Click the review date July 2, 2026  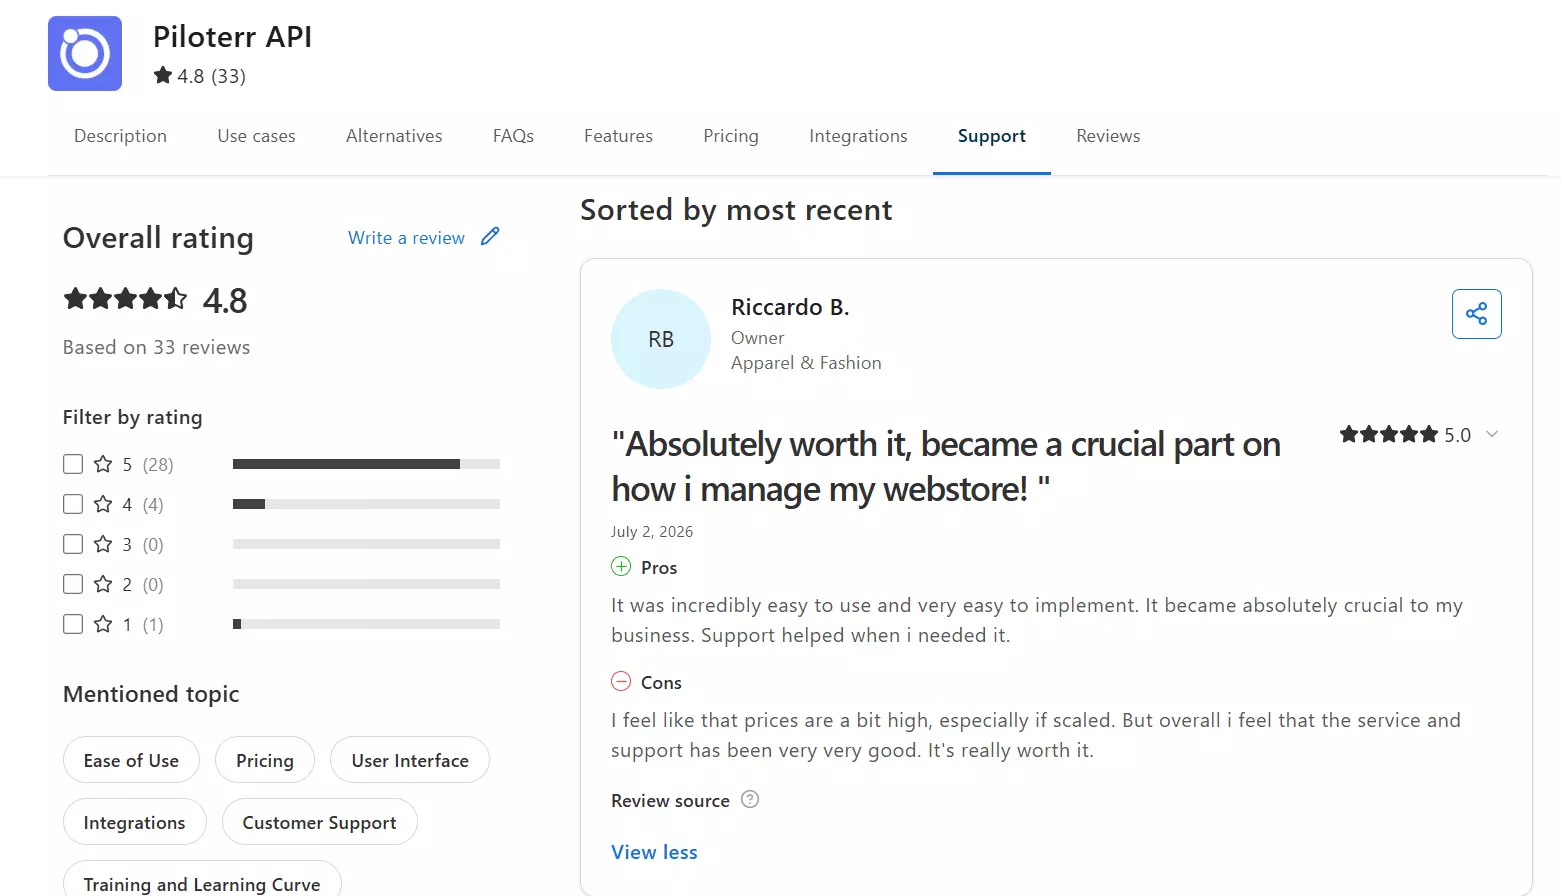[652, 531]
